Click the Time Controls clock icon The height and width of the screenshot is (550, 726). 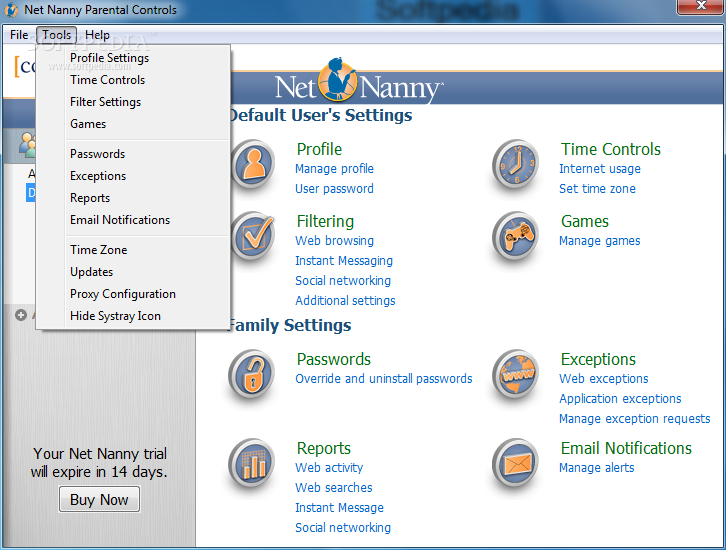pyautogui.click(x=515, y=164)
